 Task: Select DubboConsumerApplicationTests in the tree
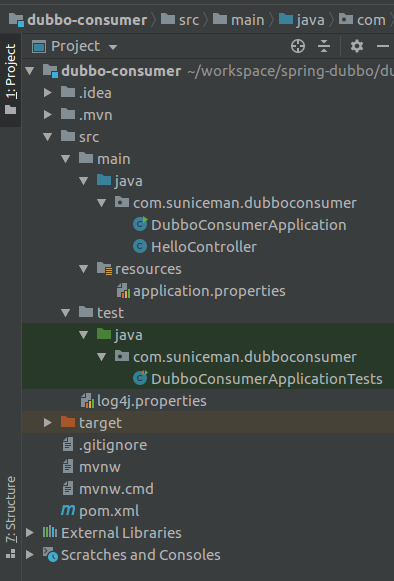(266, 379)
